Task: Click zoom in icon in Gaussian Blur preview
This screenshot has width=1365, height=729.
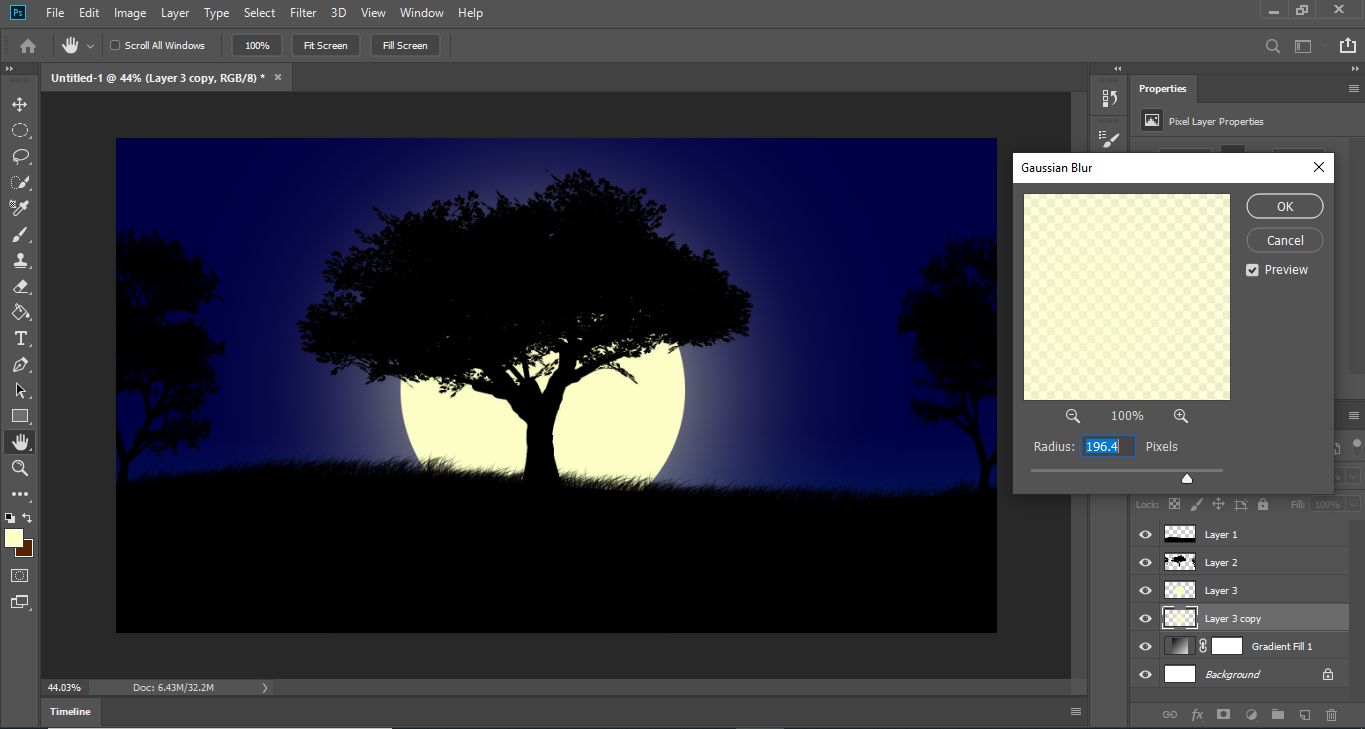Action: (1180, 416)
